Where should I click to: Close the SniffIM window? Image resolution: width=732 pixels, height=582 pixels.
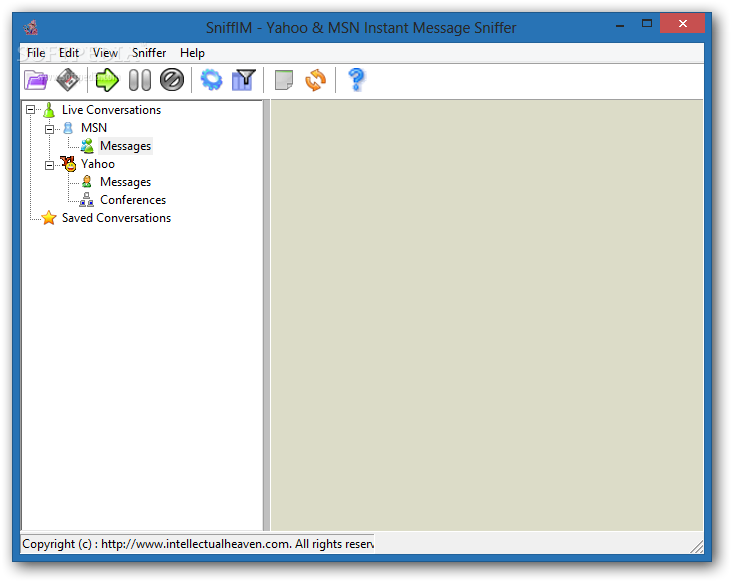(683, 23)
